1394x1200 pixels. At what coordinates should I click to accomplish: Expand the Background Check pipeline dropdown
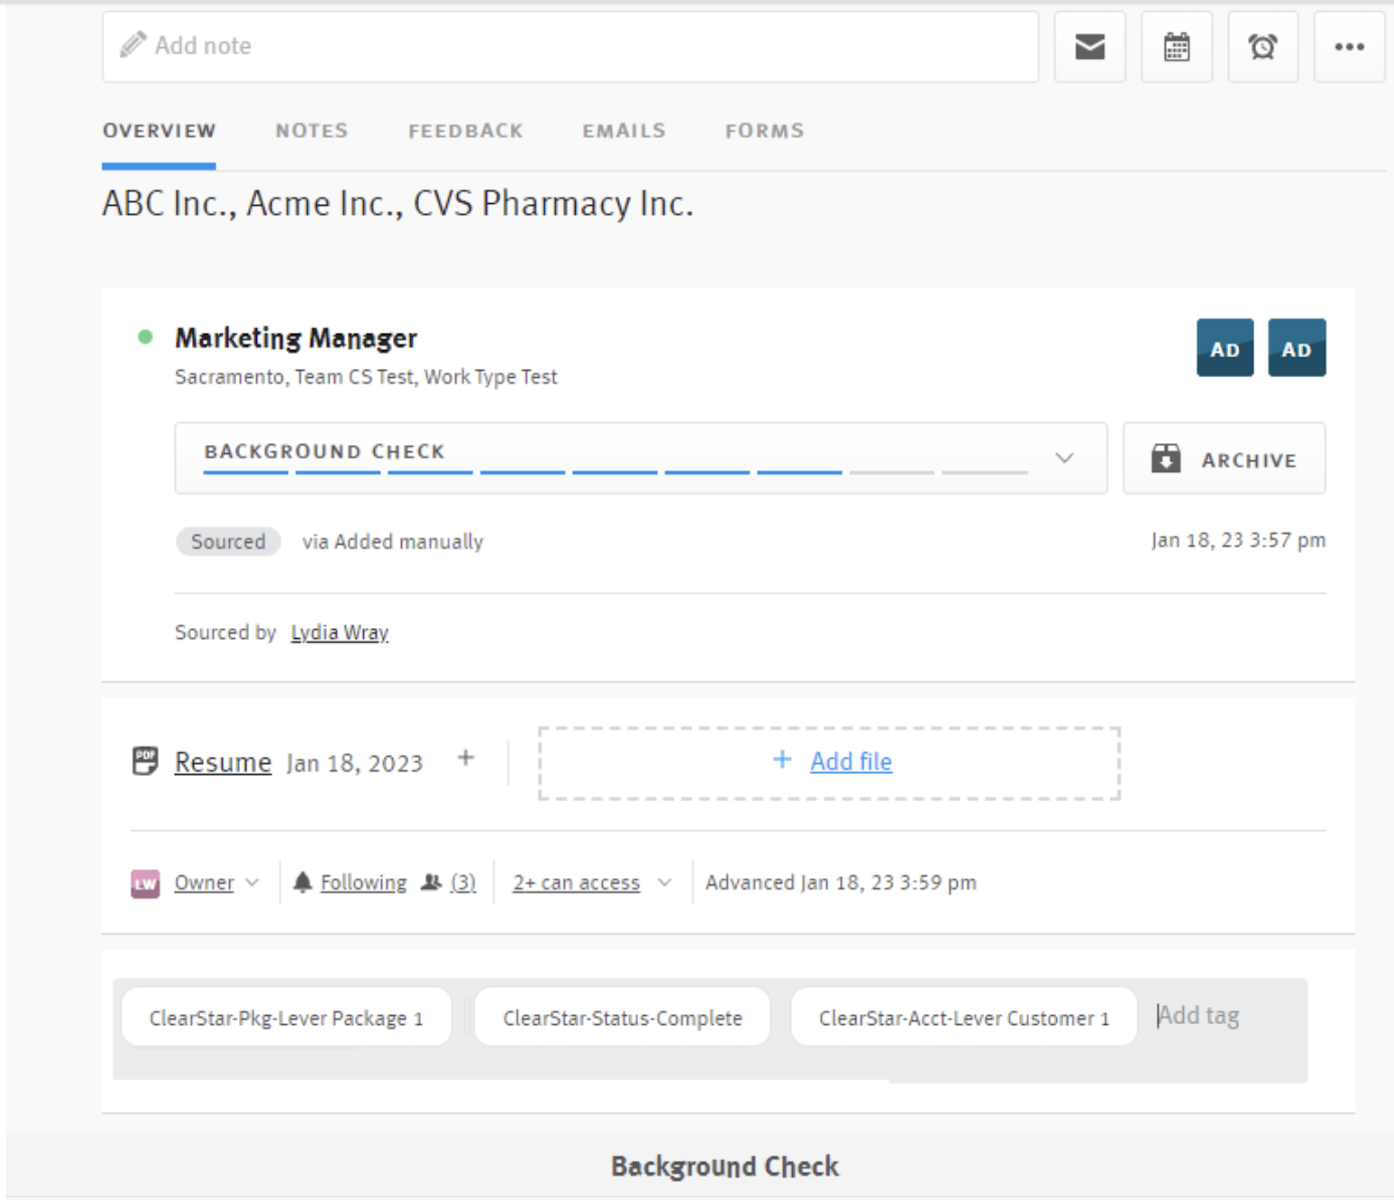click(x=1064, y=458)
